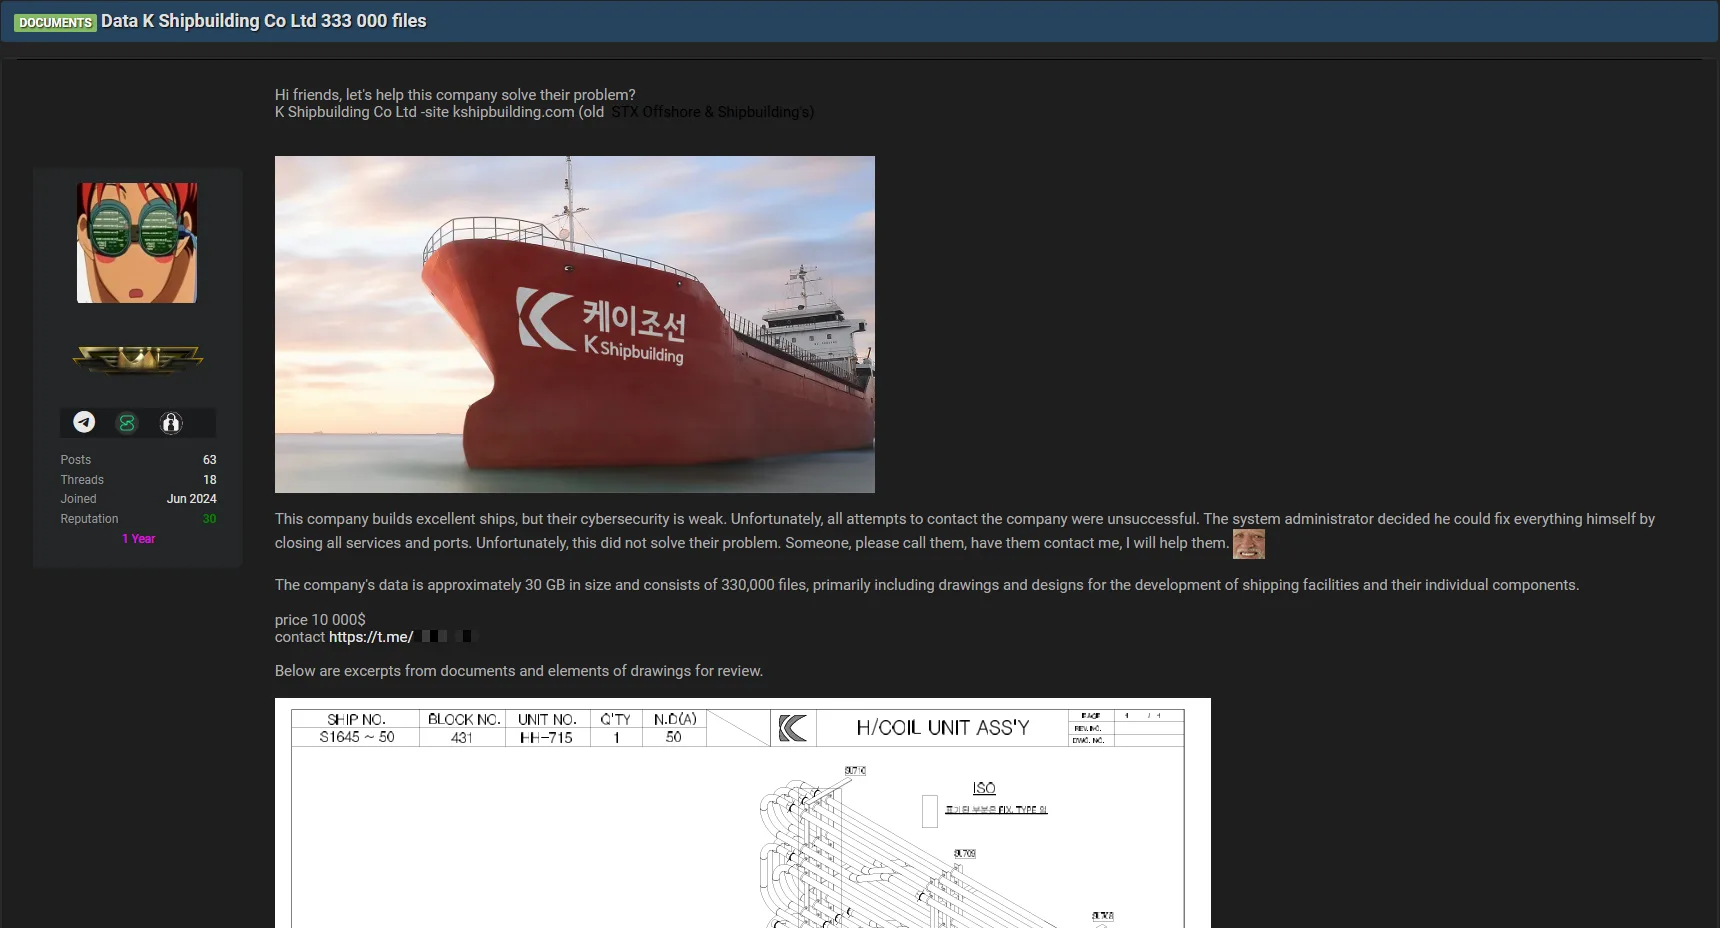
Task: Open the Session messenger icon
Action: (x=127, y=422)
